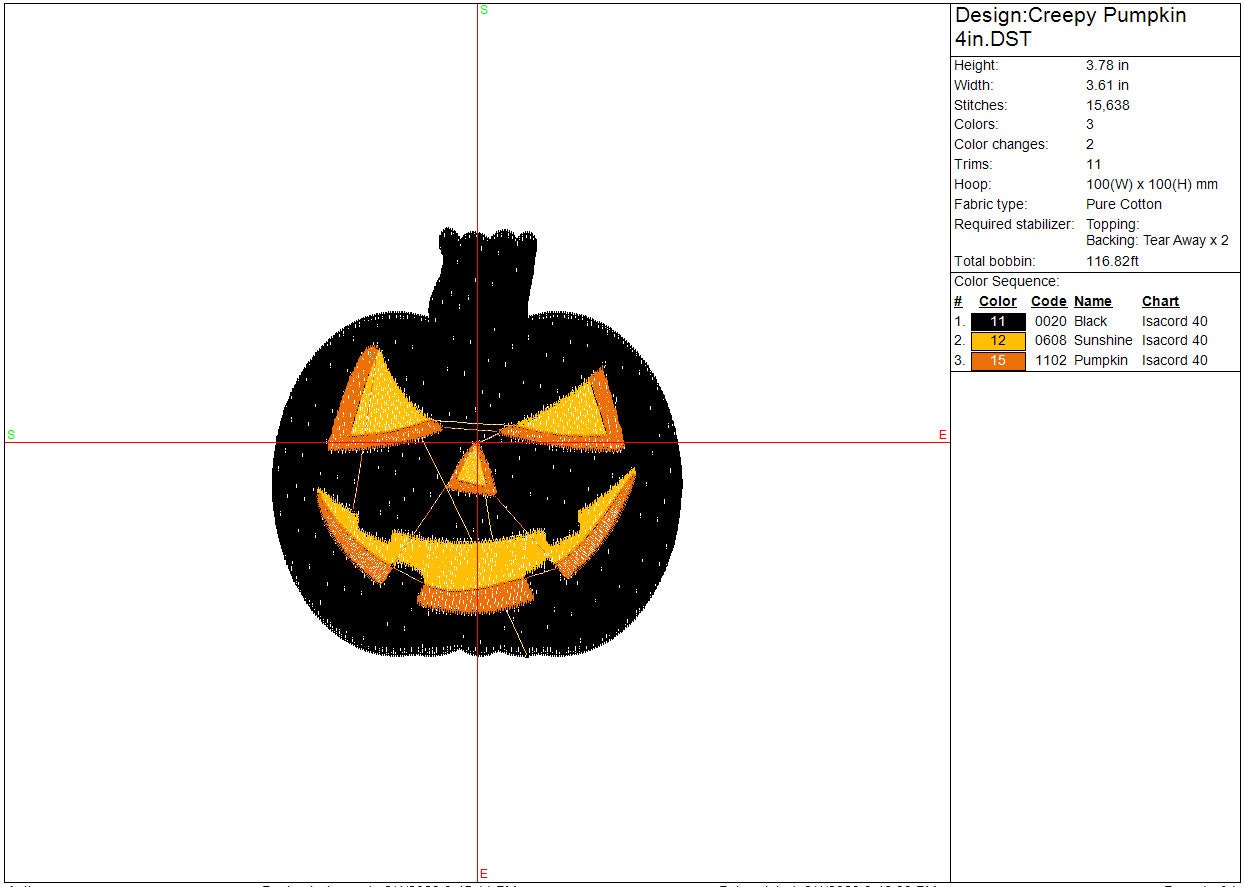Click the Color column header
The image size is (1244, 887).
pos(997,301)
